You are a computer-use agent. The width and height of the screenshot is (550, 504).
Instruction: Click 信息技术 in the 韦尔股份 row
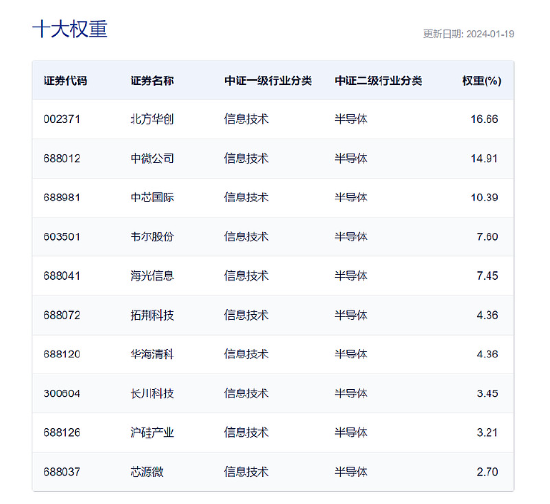coord(246,237)
